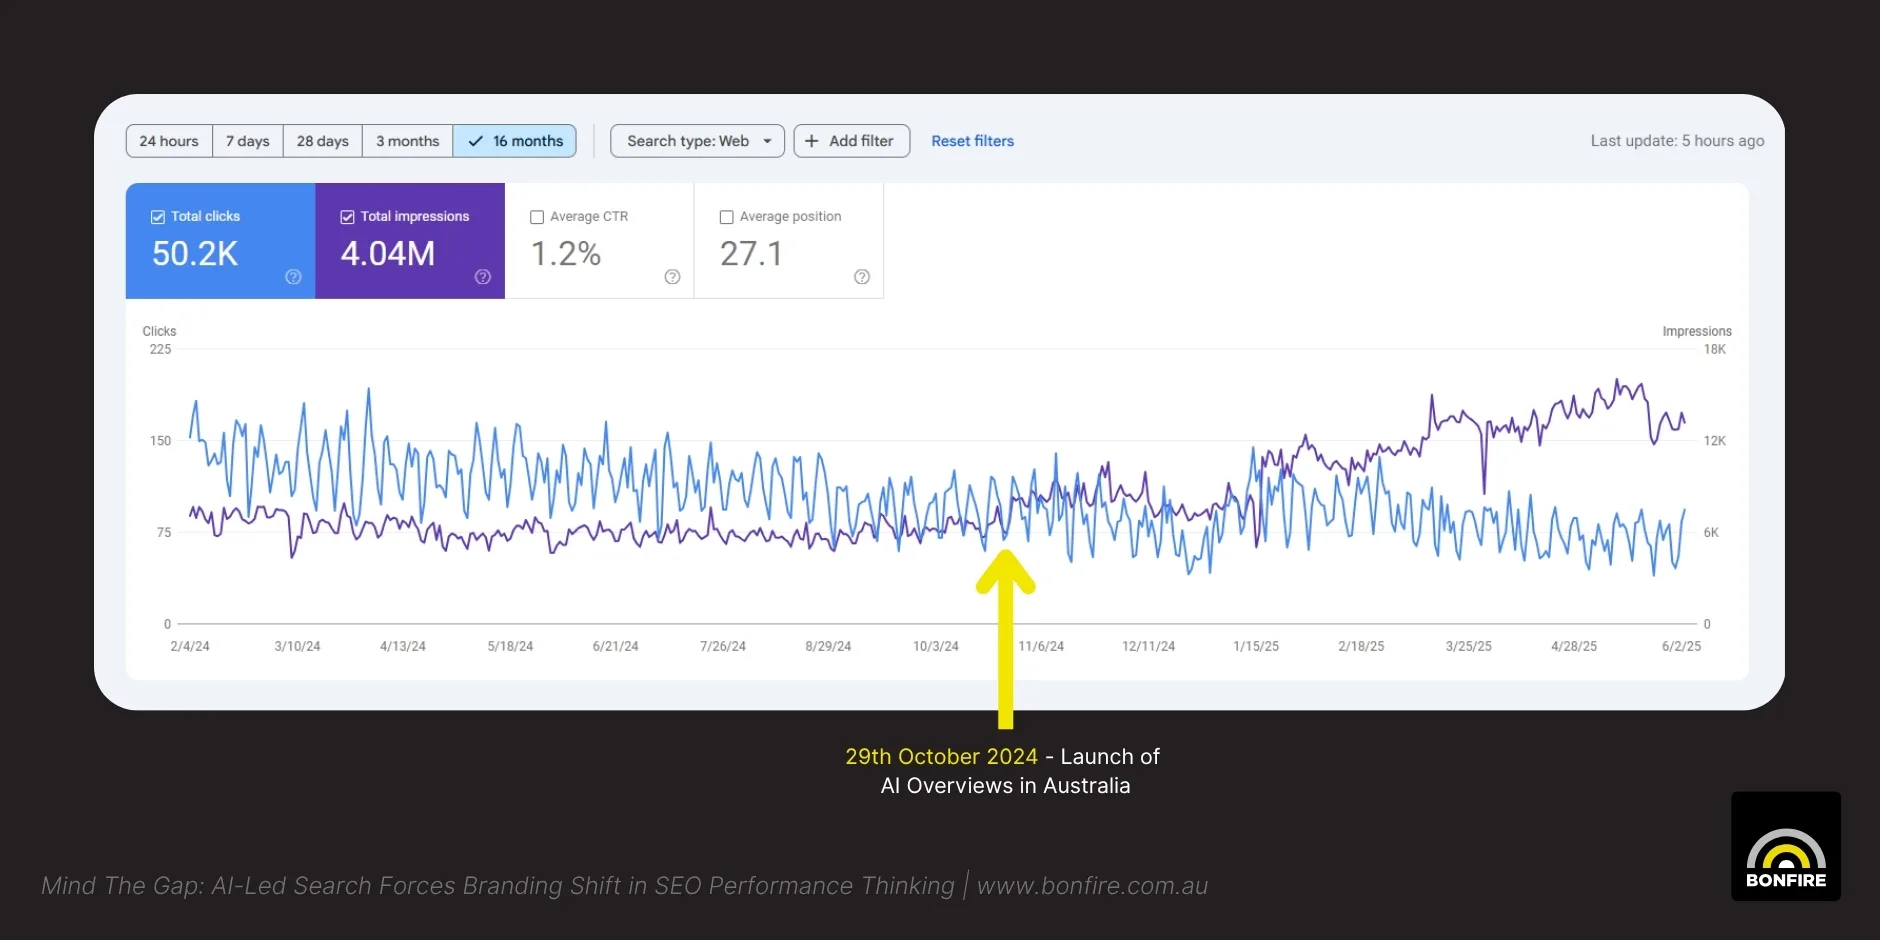Select the 3 months date range

[x=407, y=141]
